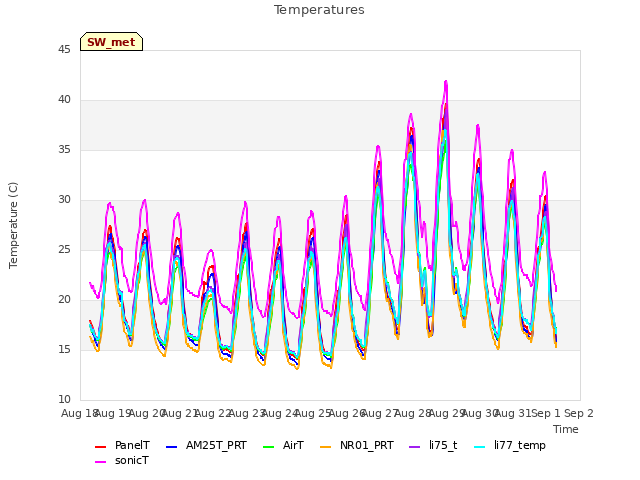Click the magenta sonicT legend color marker
The width and height of the screenshot is (640, 480).
click(x=100, y=462)
